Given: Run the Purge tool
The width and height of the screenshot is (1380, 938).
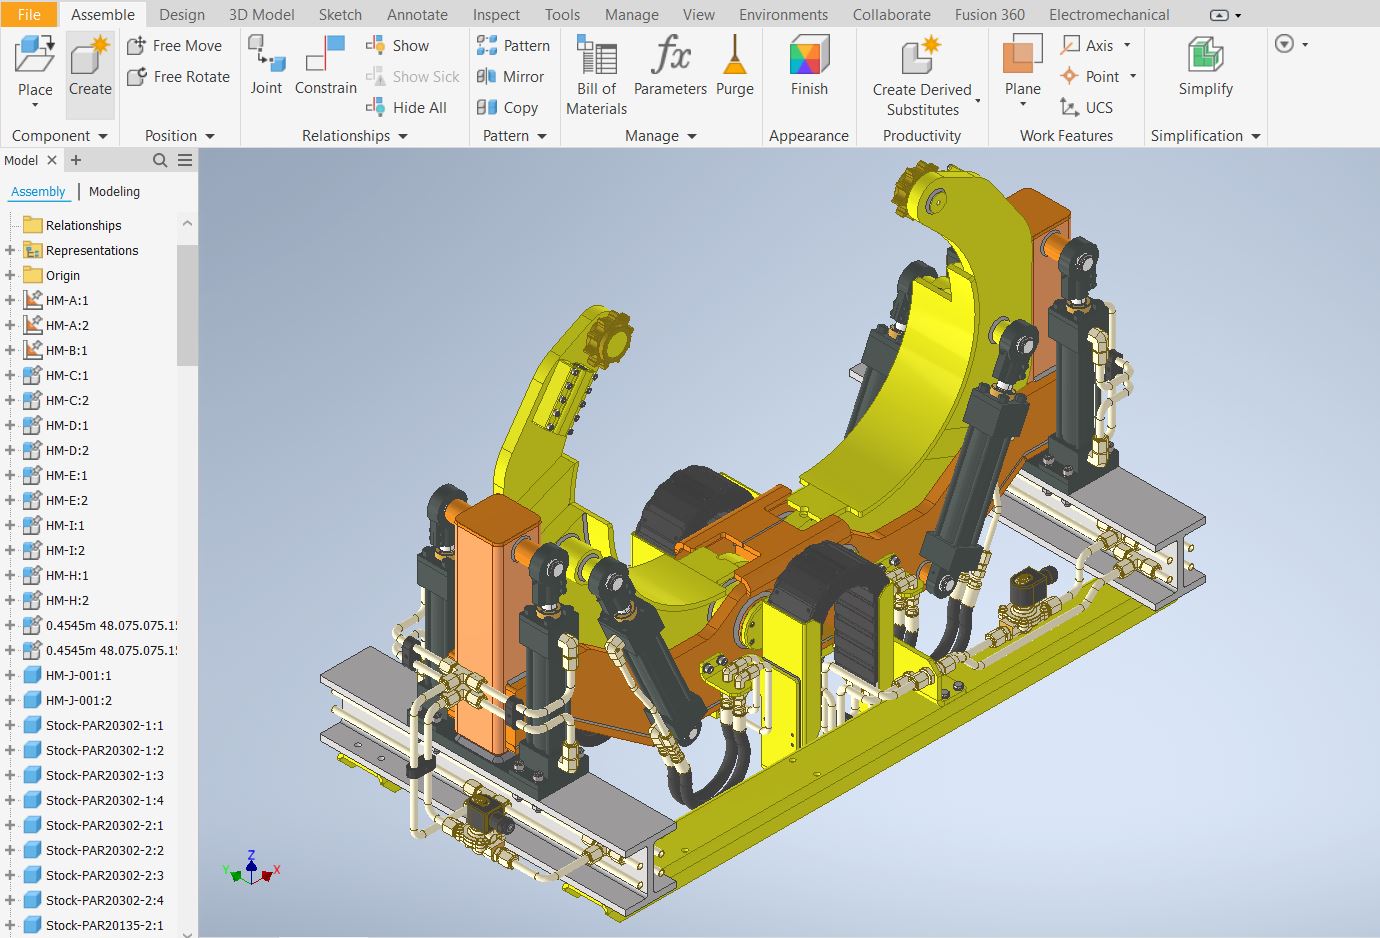Looking at the screenshot, I should click(734, 66).
